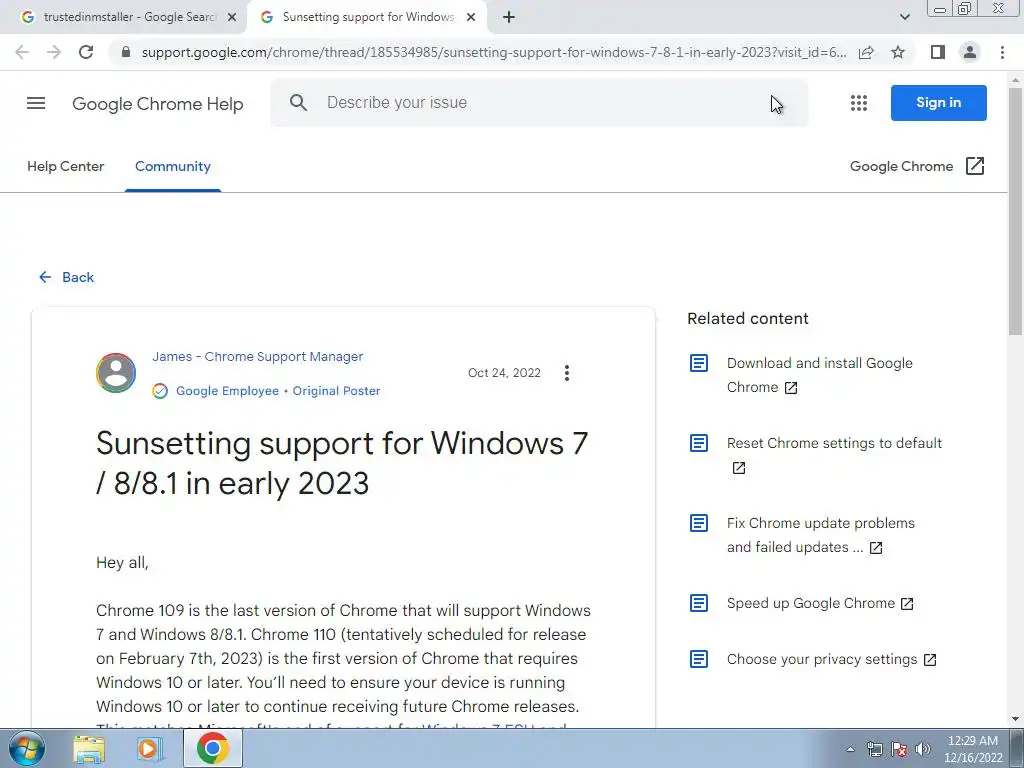The height and width of the screenshot is (768, 1024).
Task: View site info via the padlock icon
Action: (x=126, y=52)
